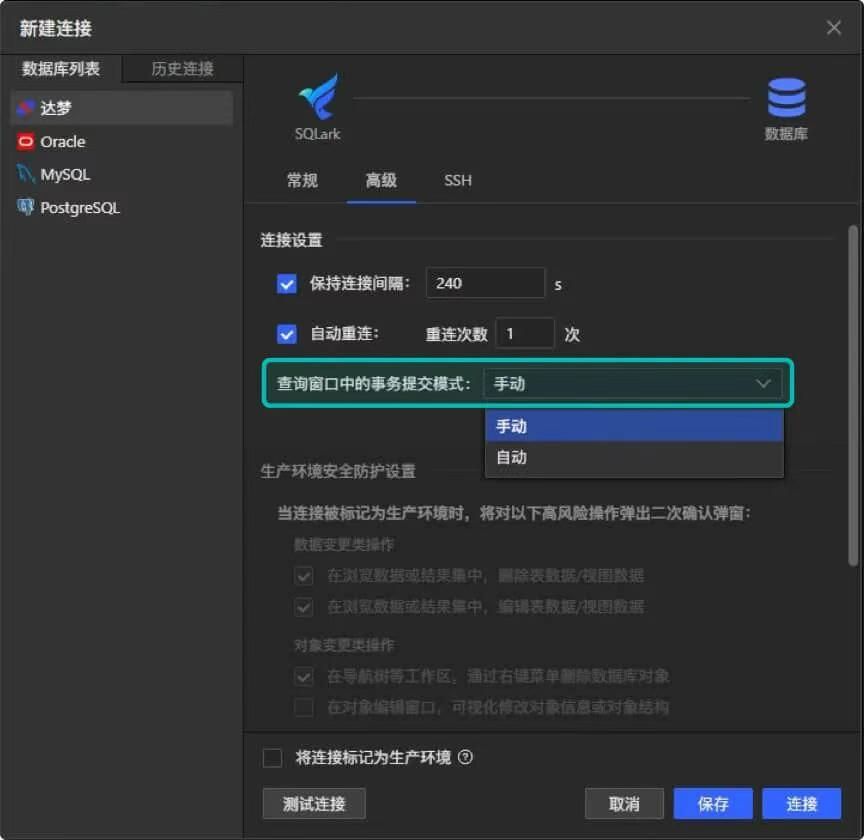Click the 保持连接间隔 value field 240
This screenshot has width=864, height=840.
[485, 283]
